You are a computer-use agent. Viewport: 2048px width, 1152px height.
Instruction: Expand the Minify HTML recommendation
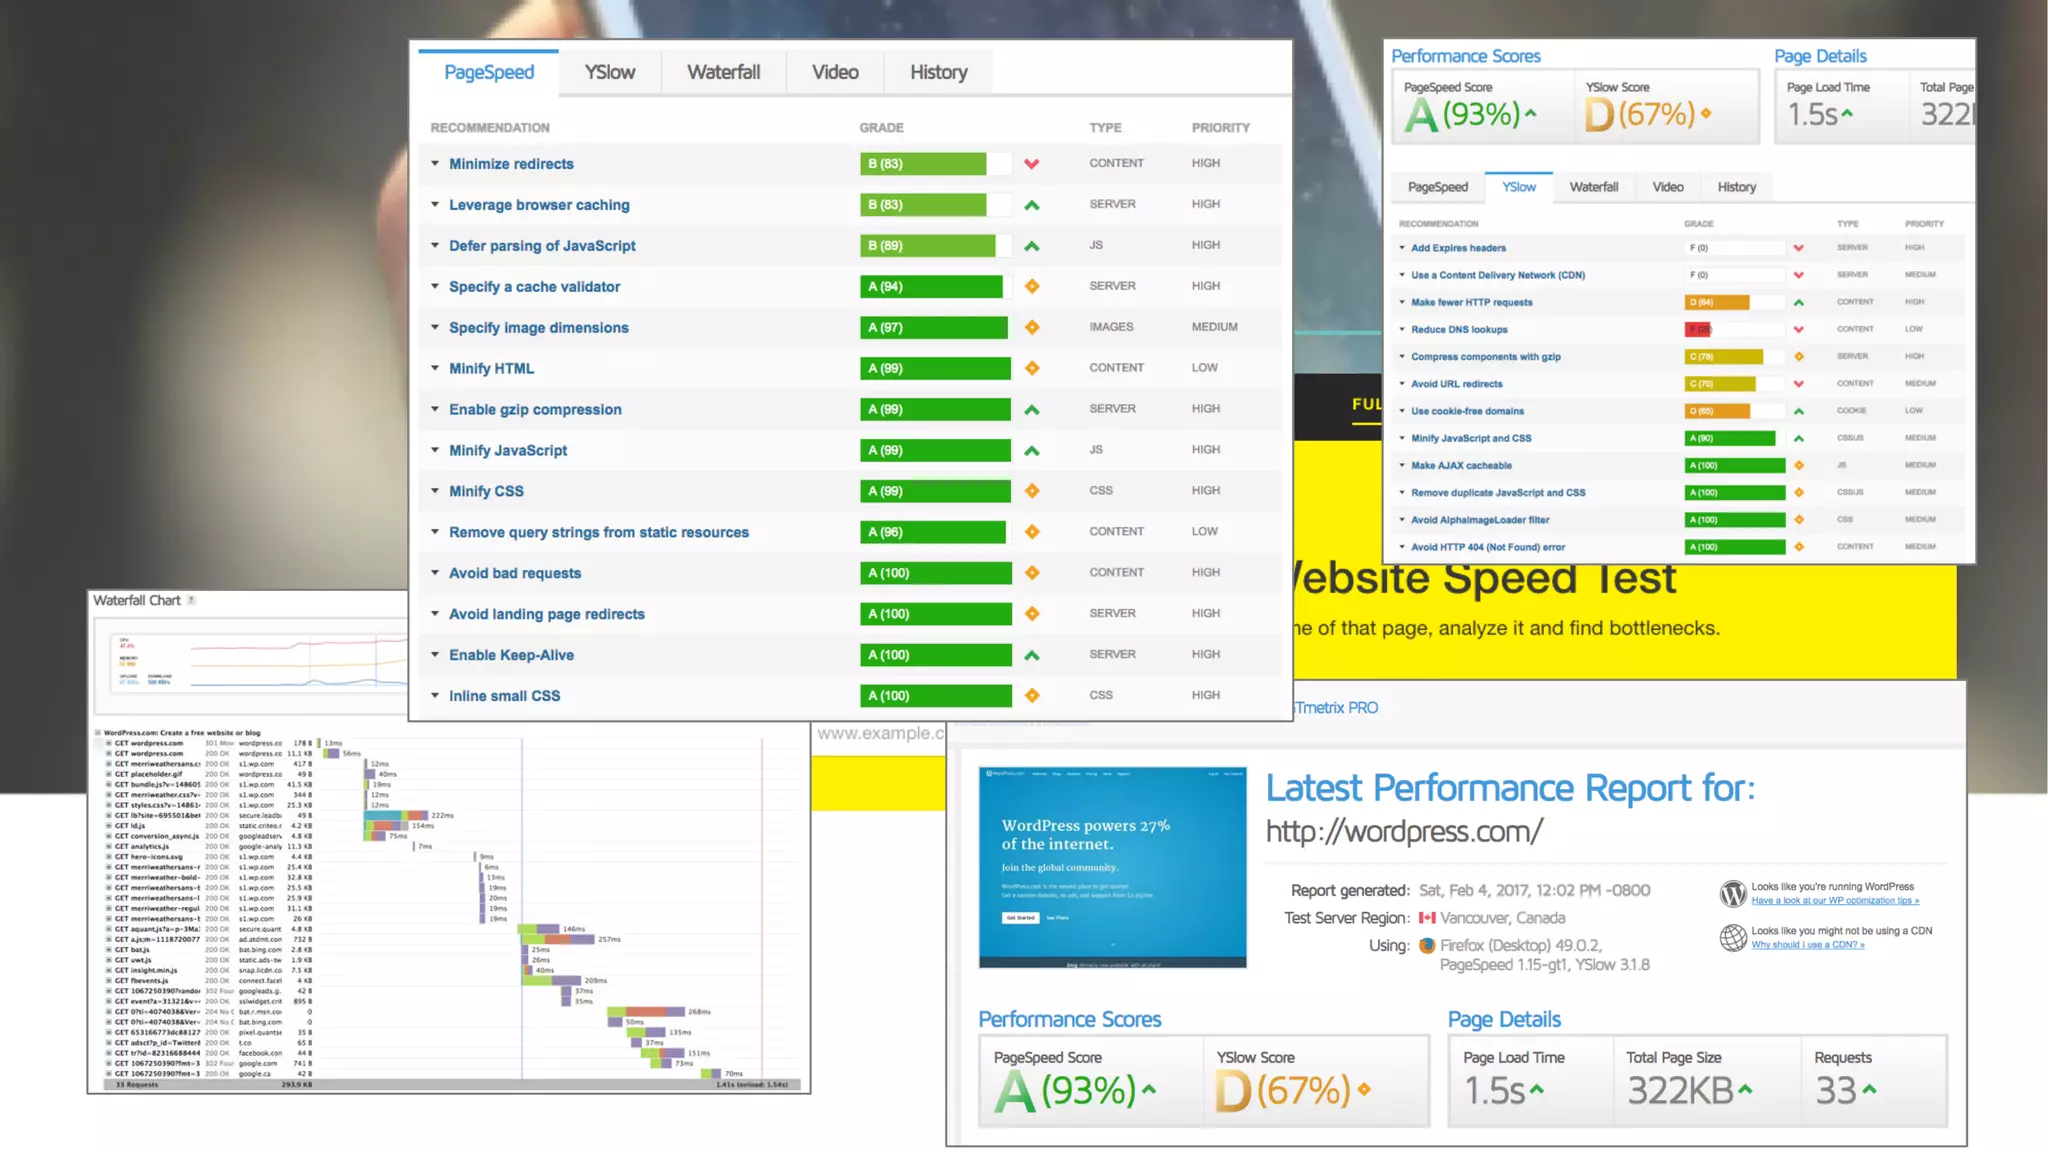pyautogui.click(x=435, y=368)
